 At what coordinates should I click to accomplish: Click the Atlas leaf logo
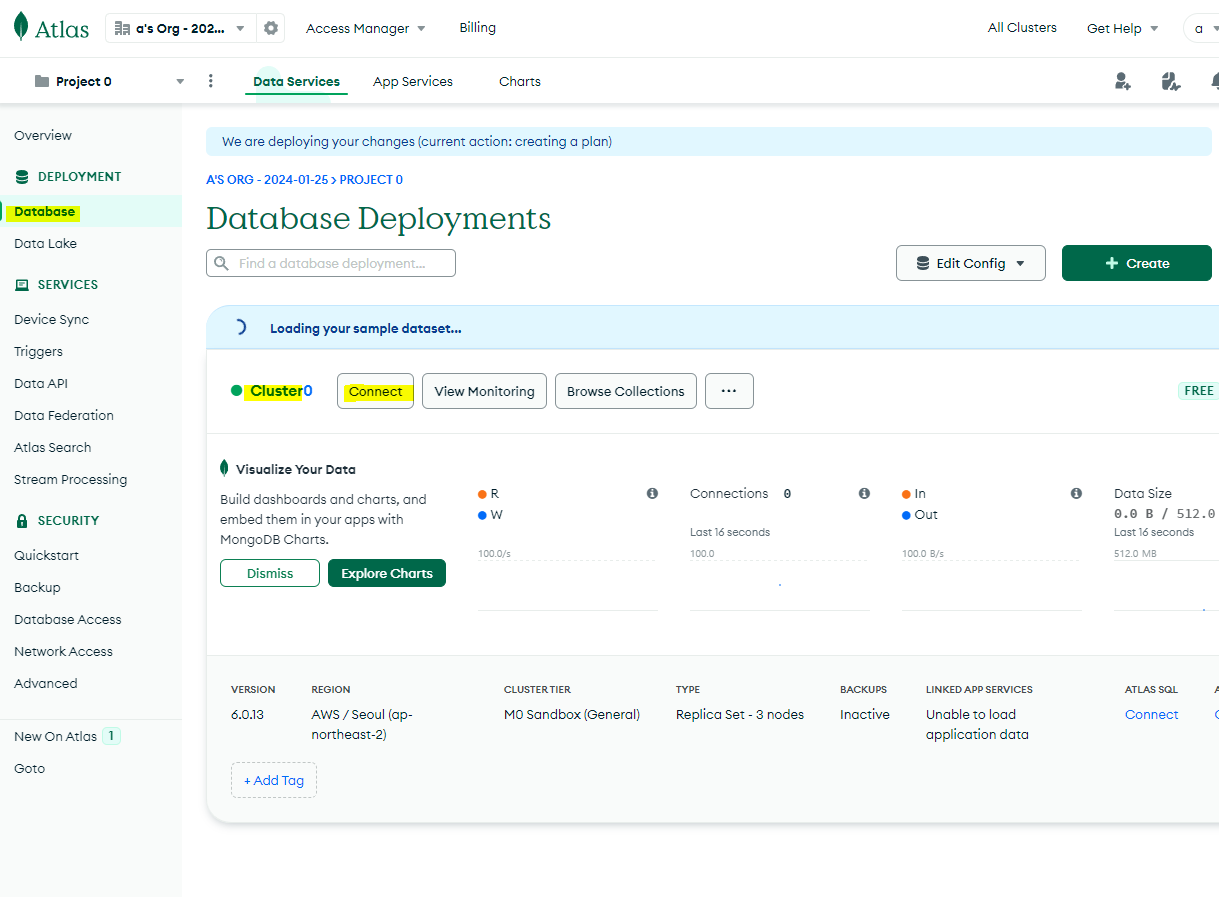21,27
